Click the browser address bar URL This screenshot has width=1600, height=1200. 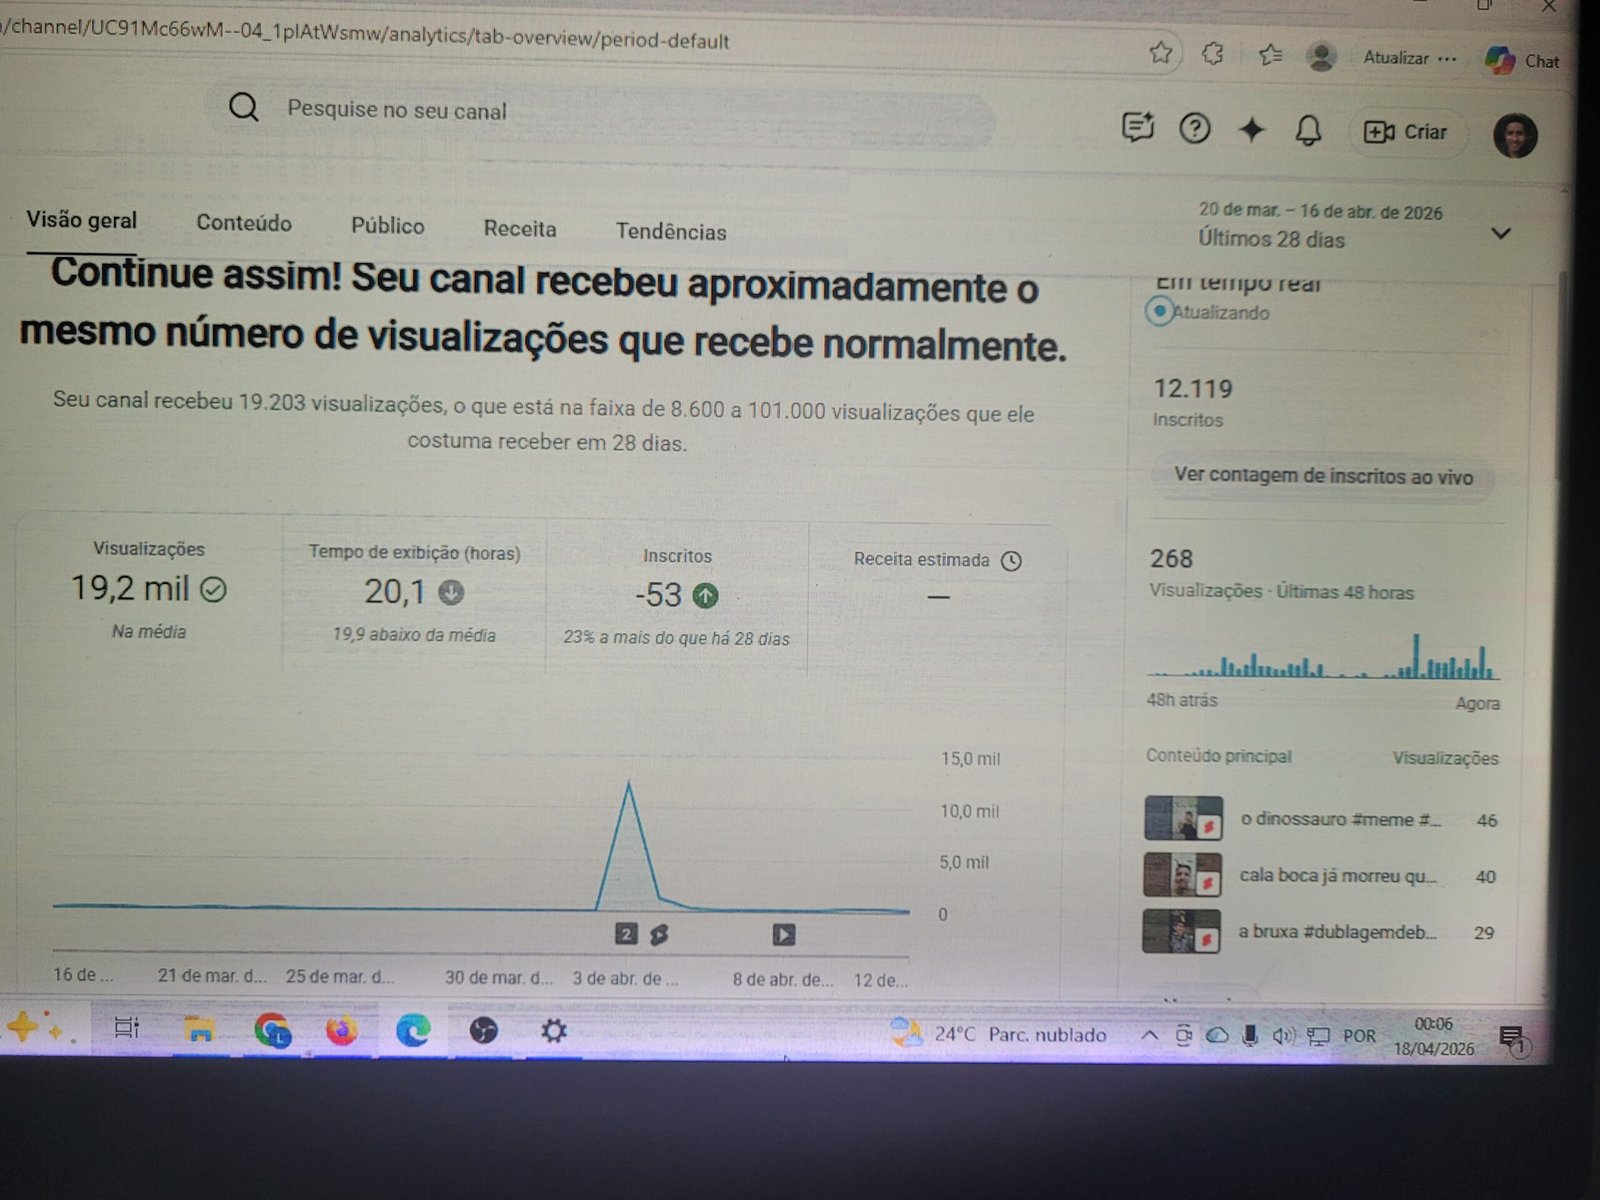(x=366, y=35)
